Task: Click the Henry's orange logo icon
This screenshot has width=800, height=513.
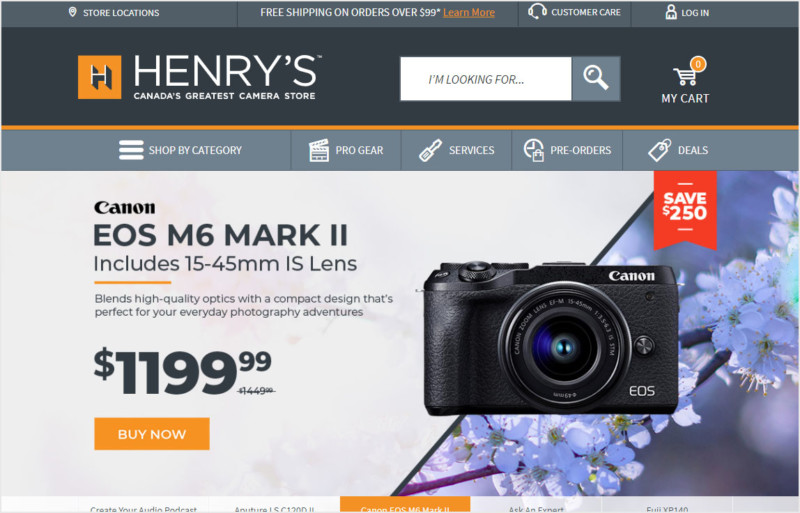Action: [99, 77]
